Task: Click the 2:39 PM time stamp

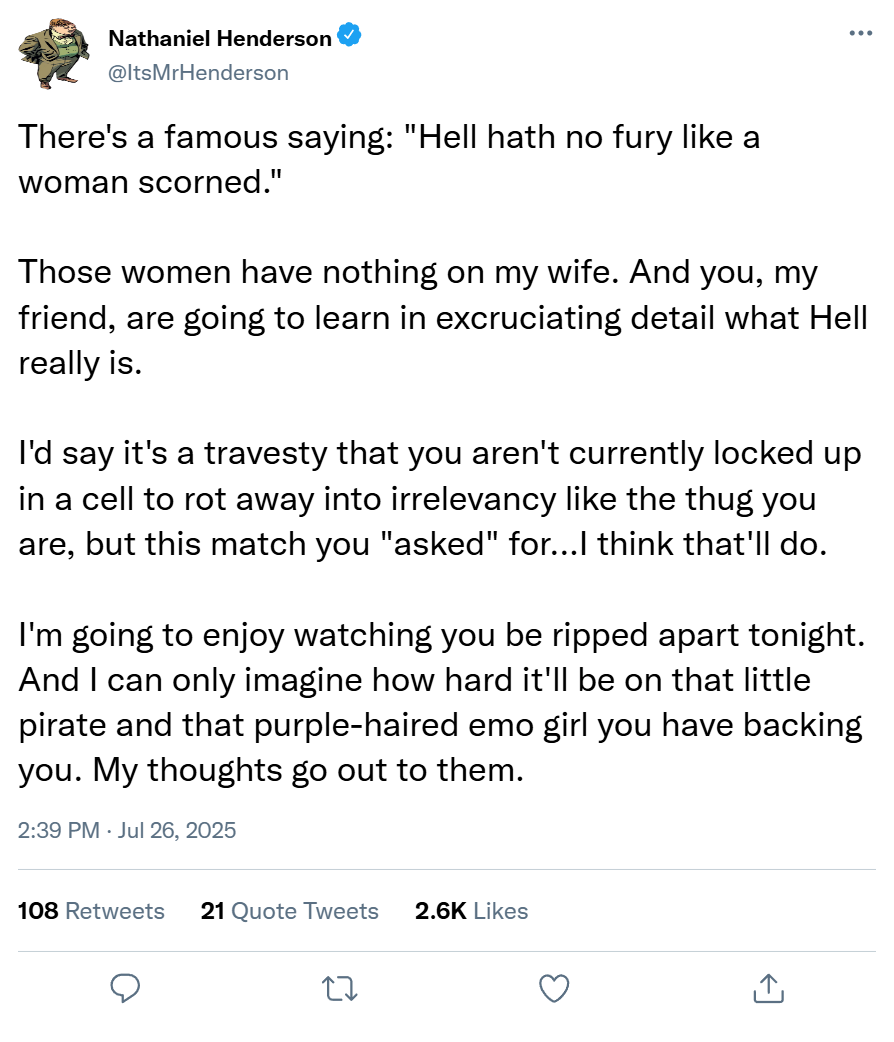Action: (58, 830)
